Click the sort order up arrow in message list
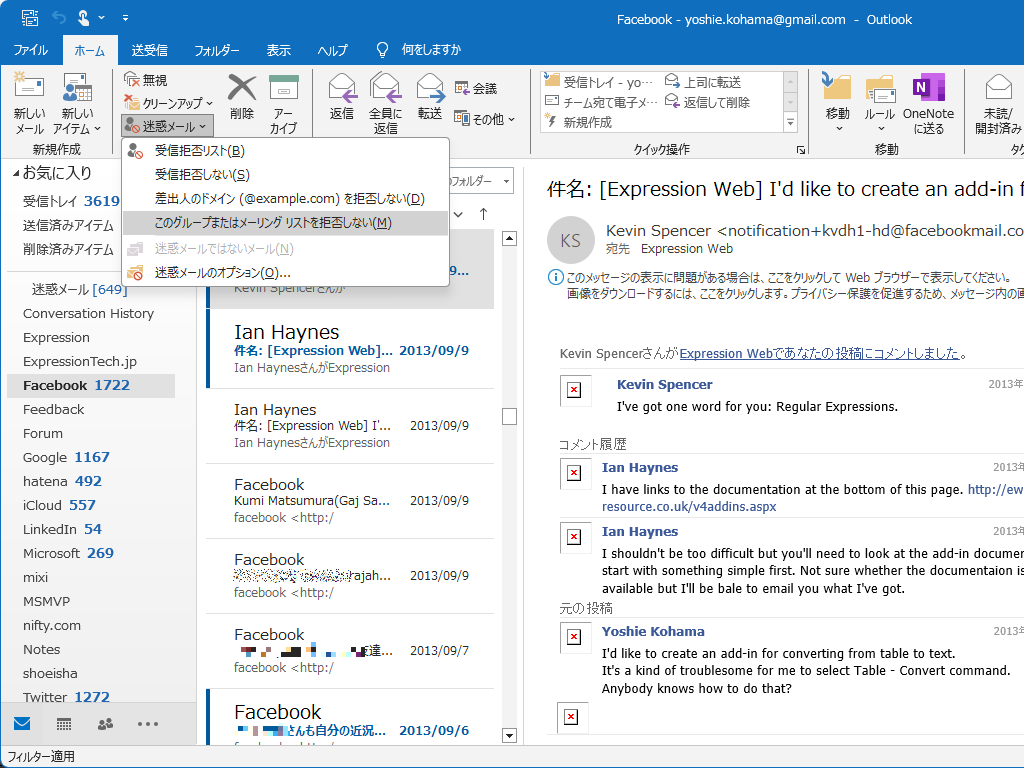The image size is (1024, 768). (x=483, y=214)
